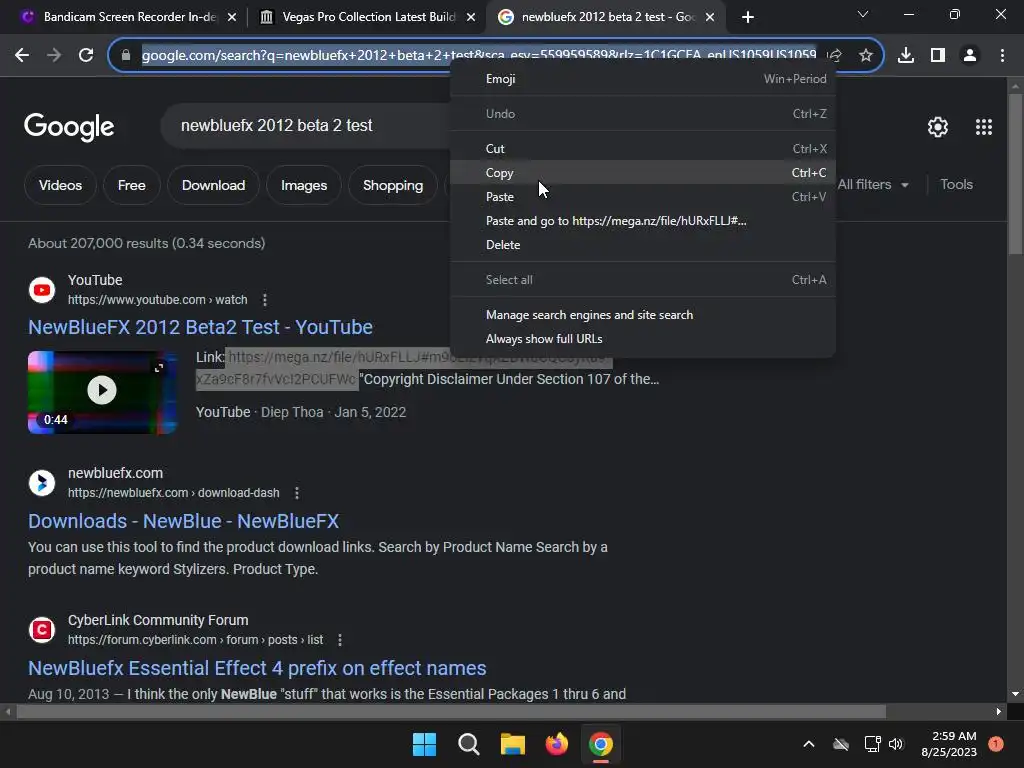1024x768 pixels.
Task: Click YouTube favicon in first result
Action: [42, 290]
